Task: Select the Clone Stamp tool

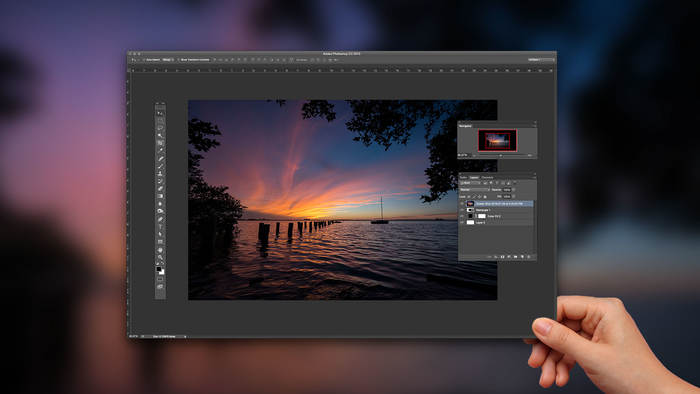Action: [160, 174]
